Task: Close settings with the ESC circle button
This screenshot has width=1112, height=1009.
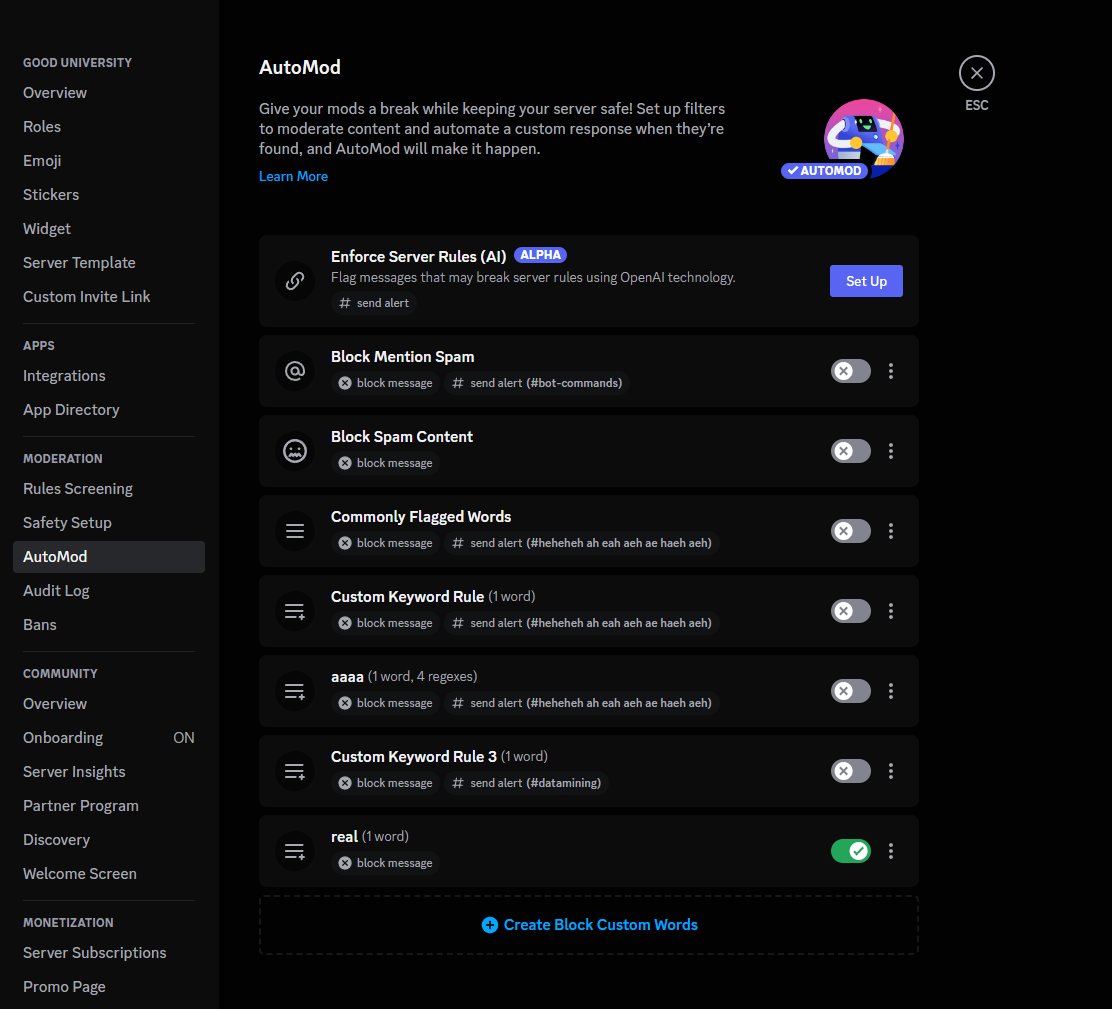Action: pyautogui.click(x=977, y=73)
